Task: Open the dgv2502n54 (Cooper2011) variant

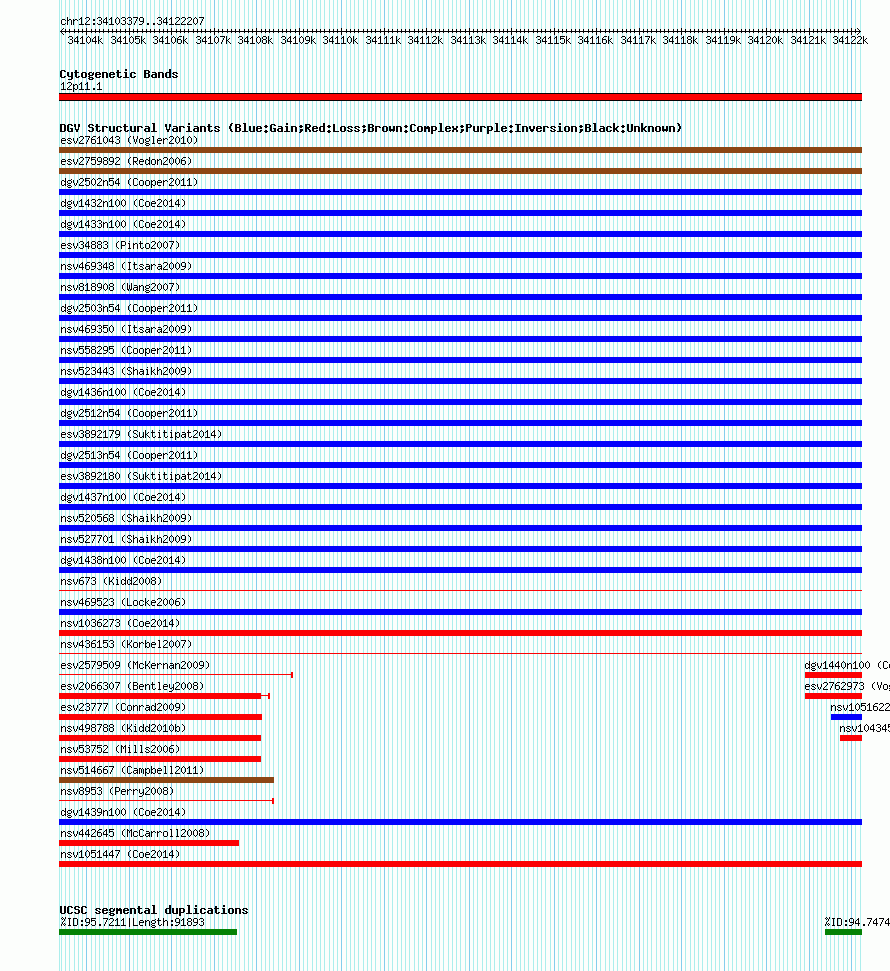Action: pyautogui.click(x=129, y=183)
